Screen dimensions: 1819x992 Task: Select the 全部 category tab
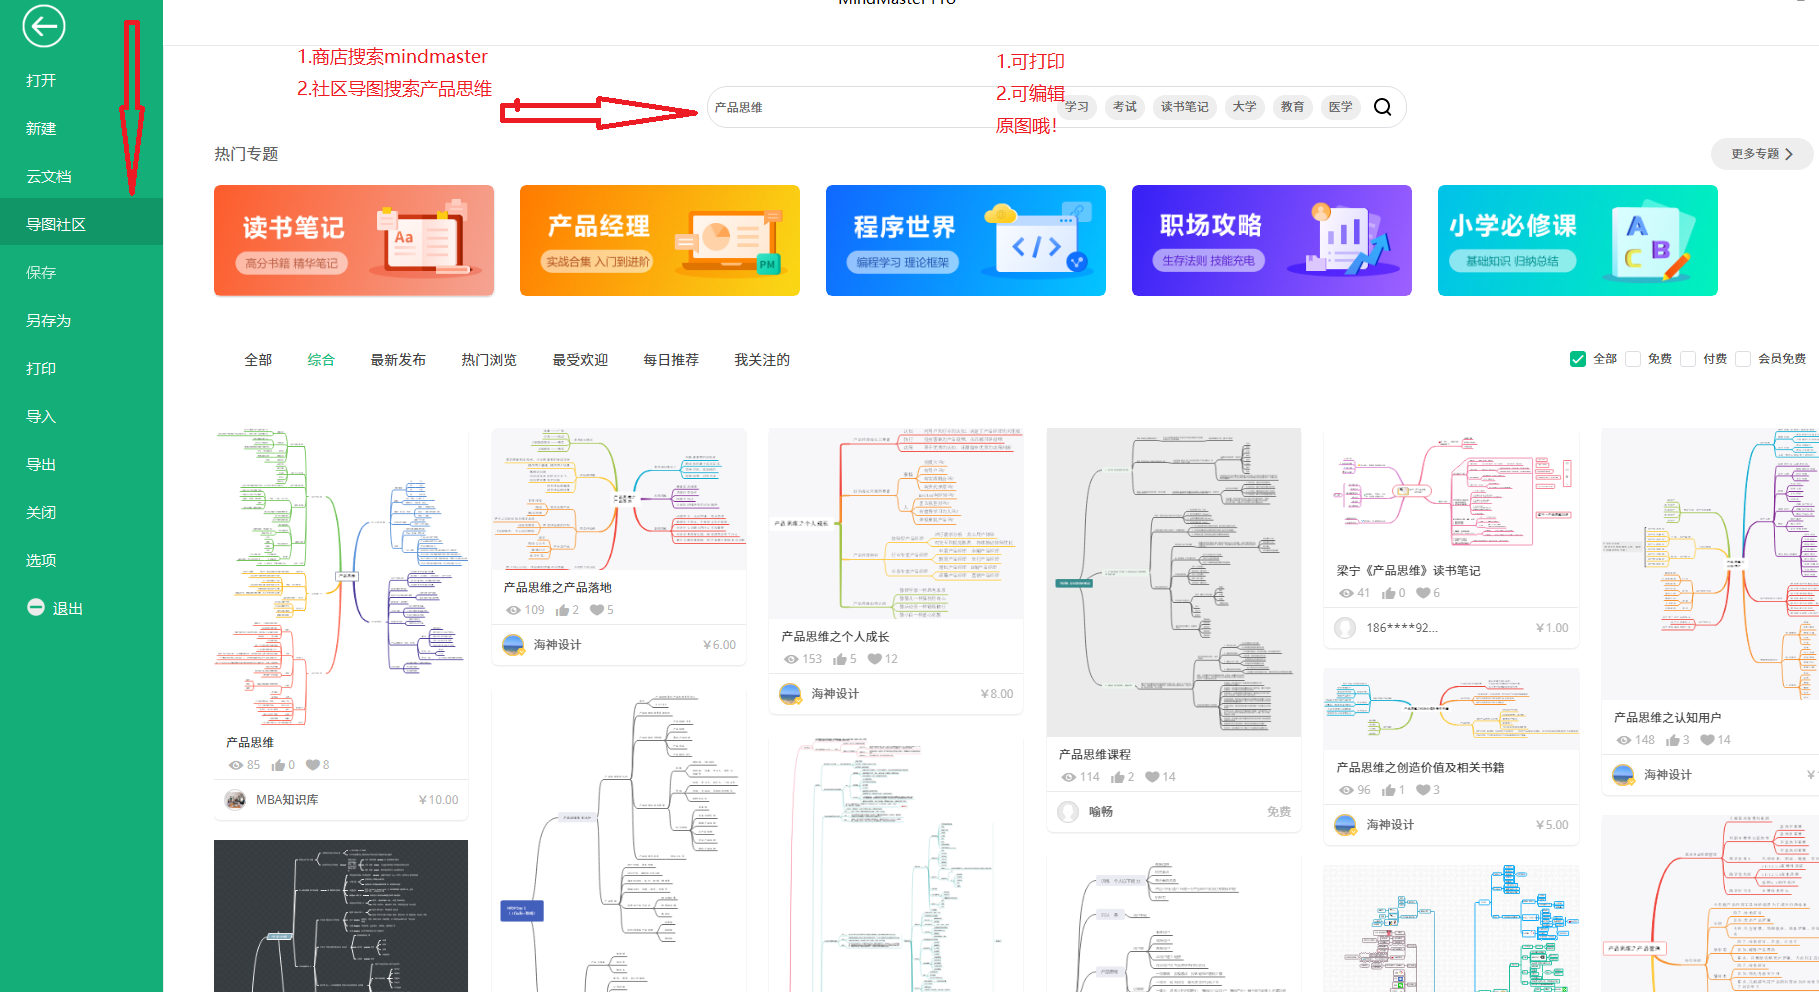tap(258, 360)
